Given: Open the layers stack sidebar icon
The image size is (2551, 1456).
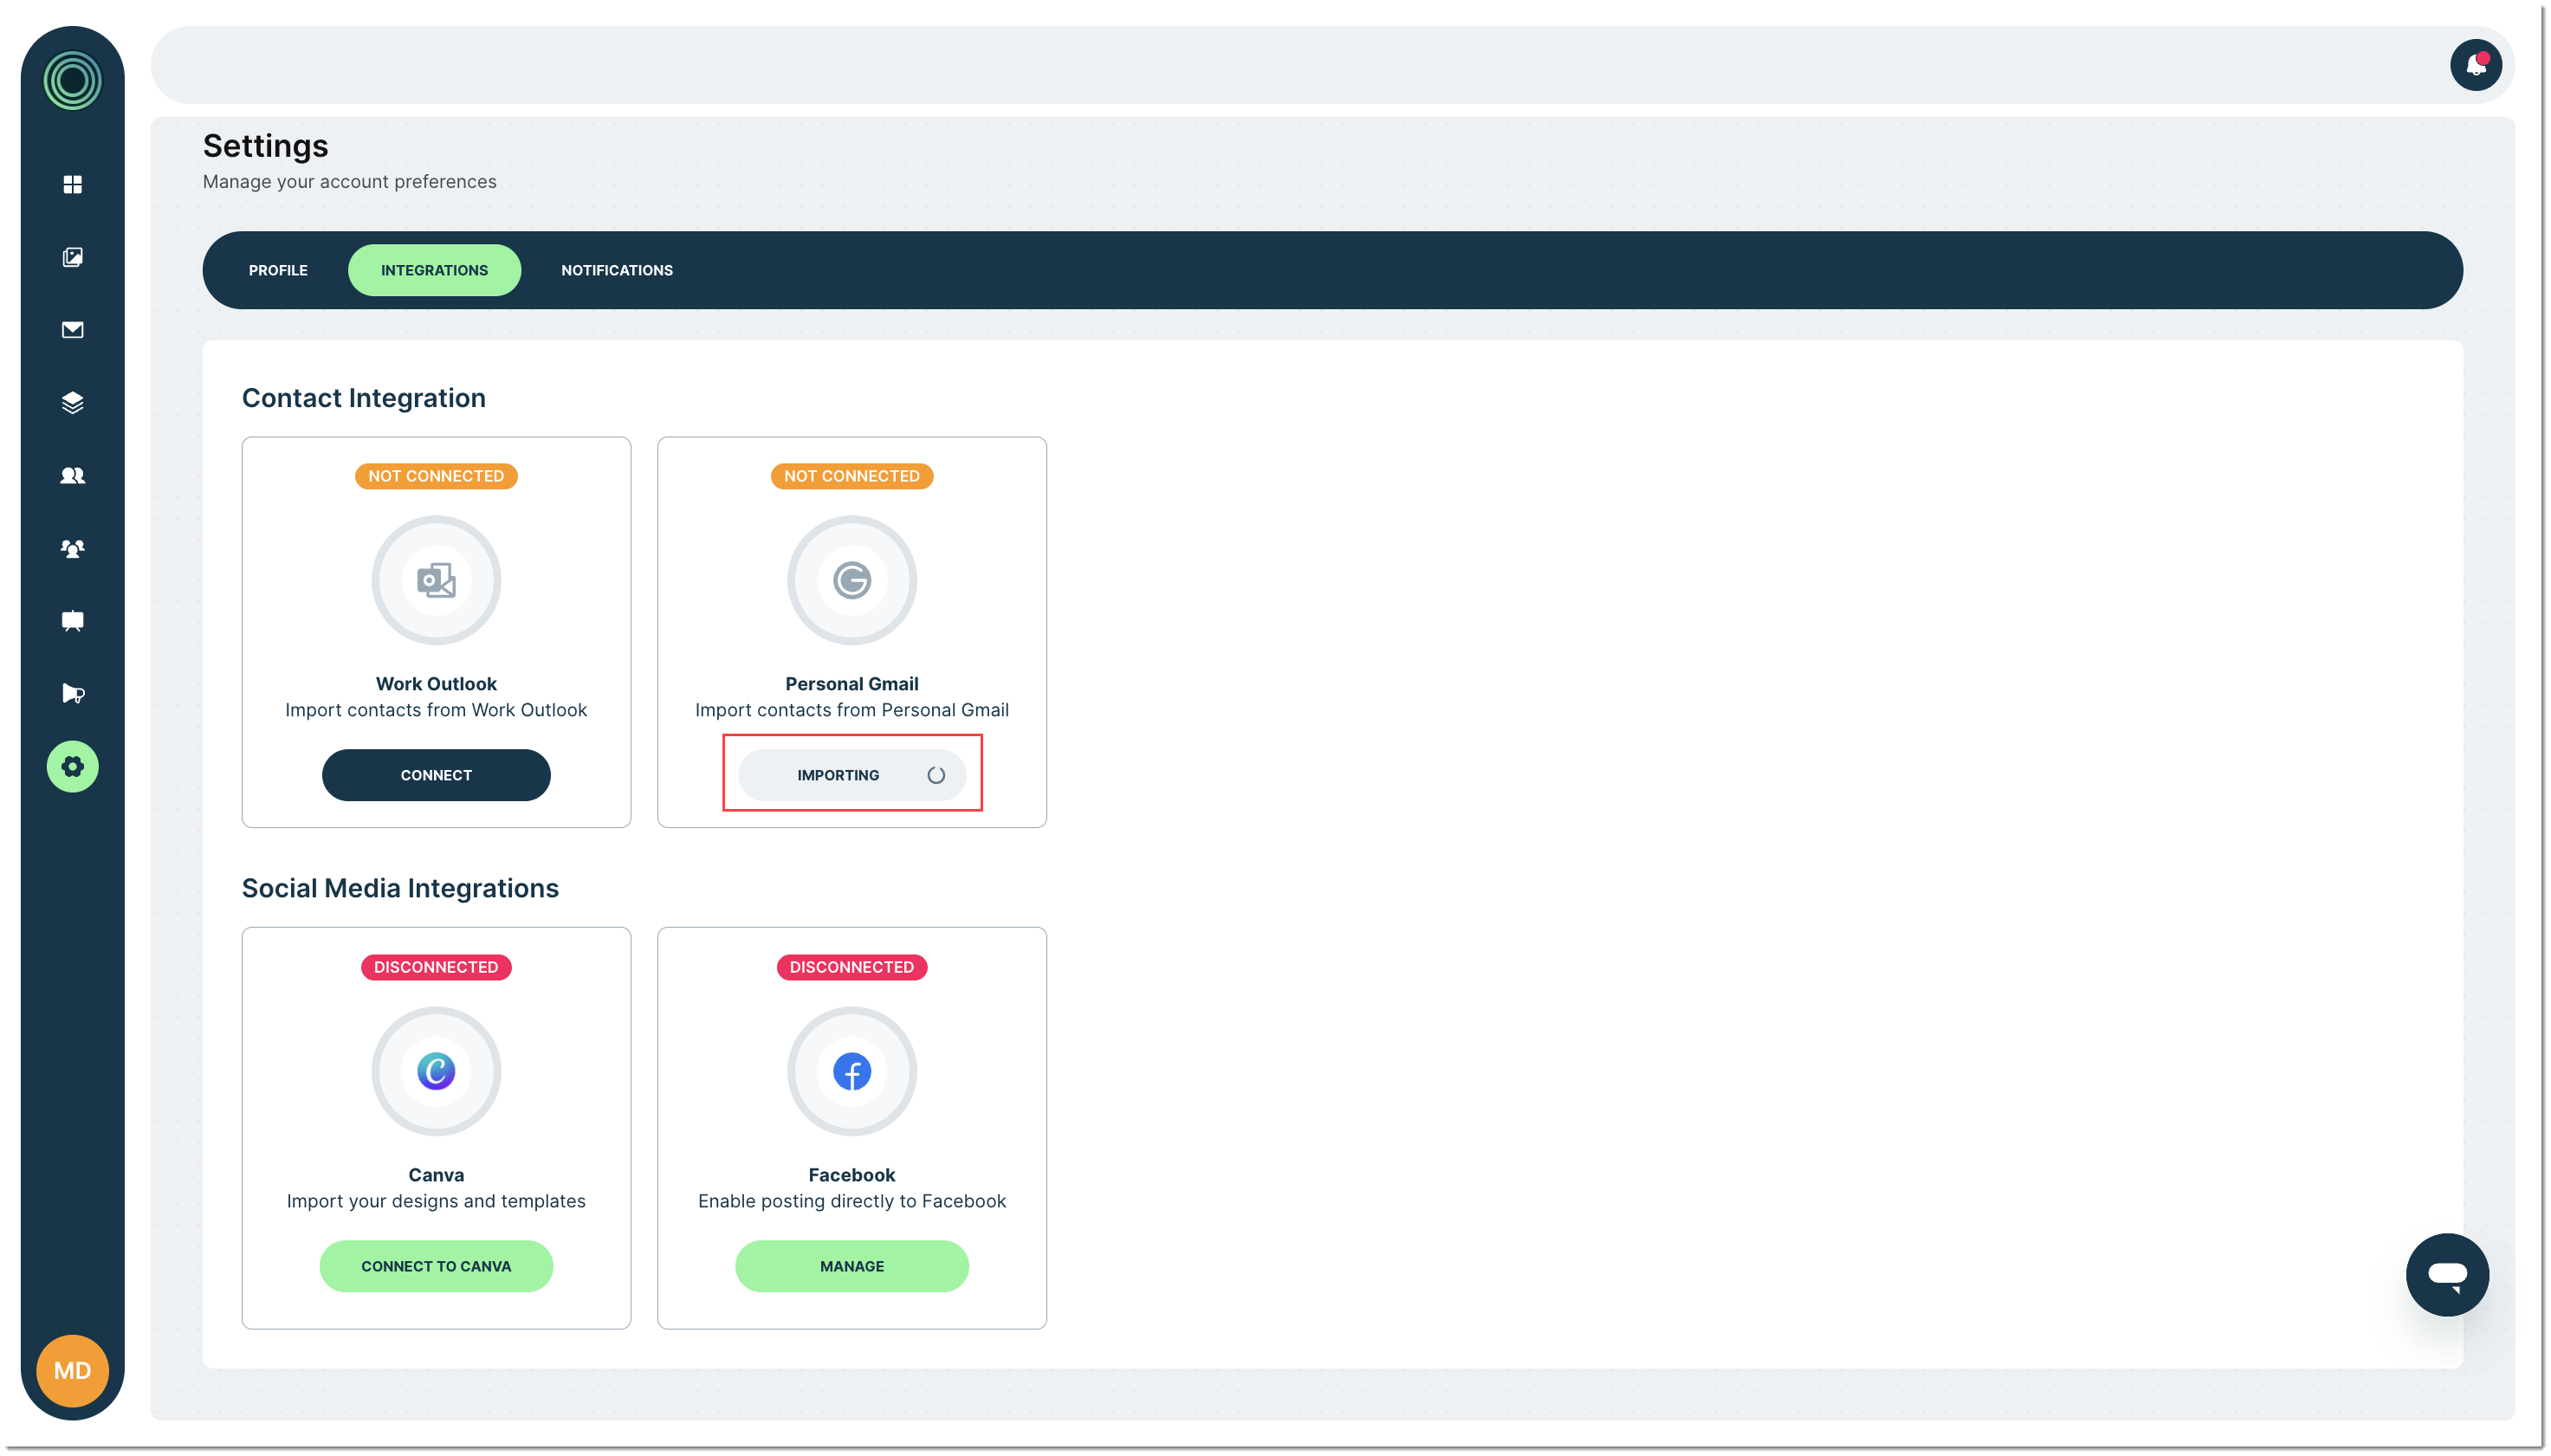Looking at the screenshot, I should (x=72, y=402).
